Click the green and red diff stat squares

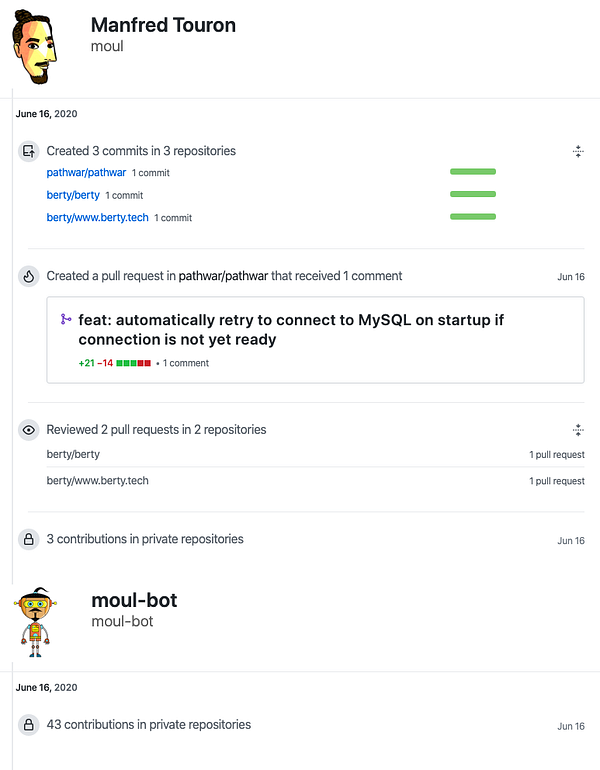133,363
